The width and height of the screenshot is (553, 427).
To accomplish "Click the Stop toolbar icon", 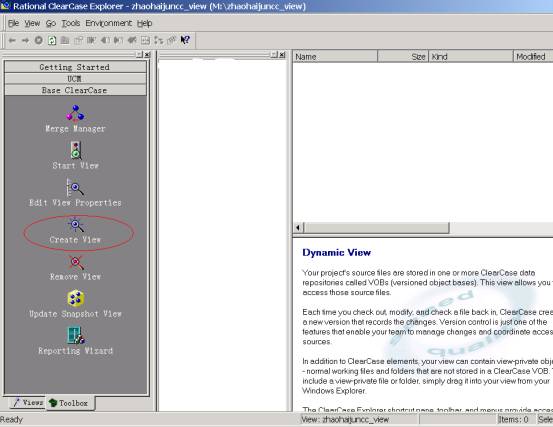I will [39, 40].
